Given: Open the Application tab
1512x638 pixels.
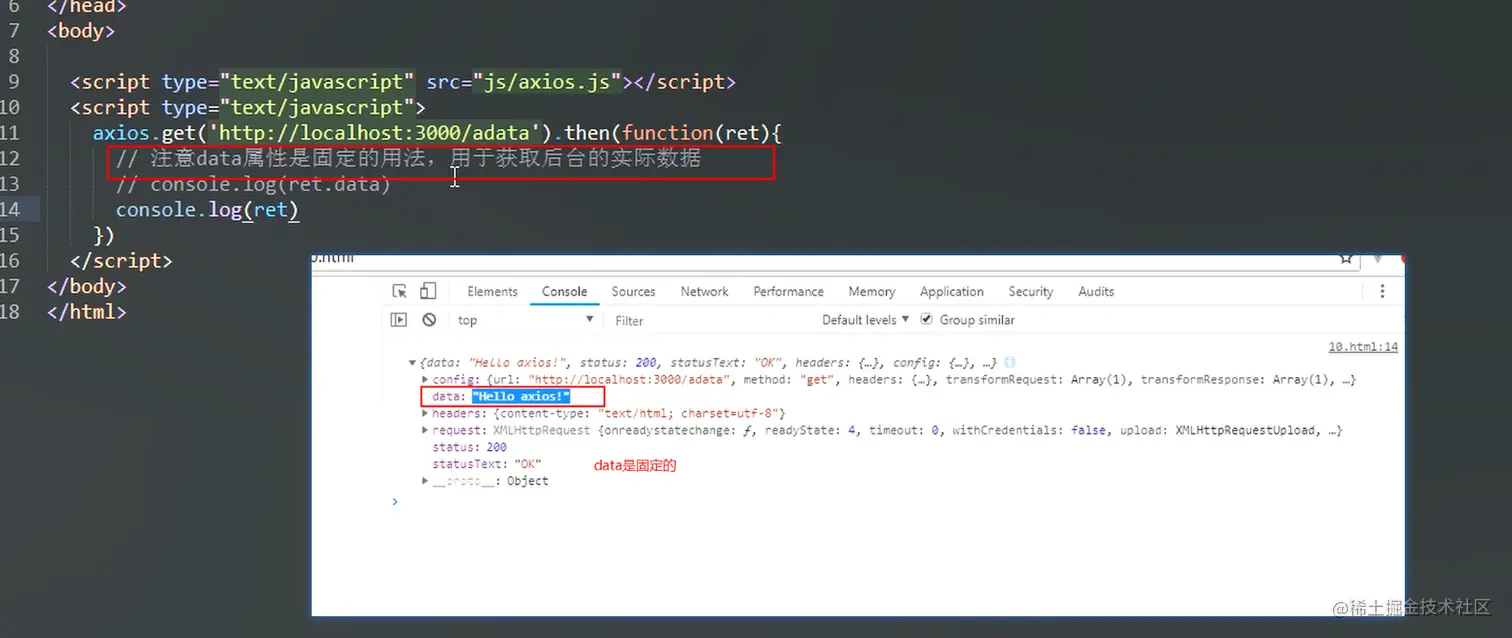Looking at the screenshot, I should tap(951, 291).
